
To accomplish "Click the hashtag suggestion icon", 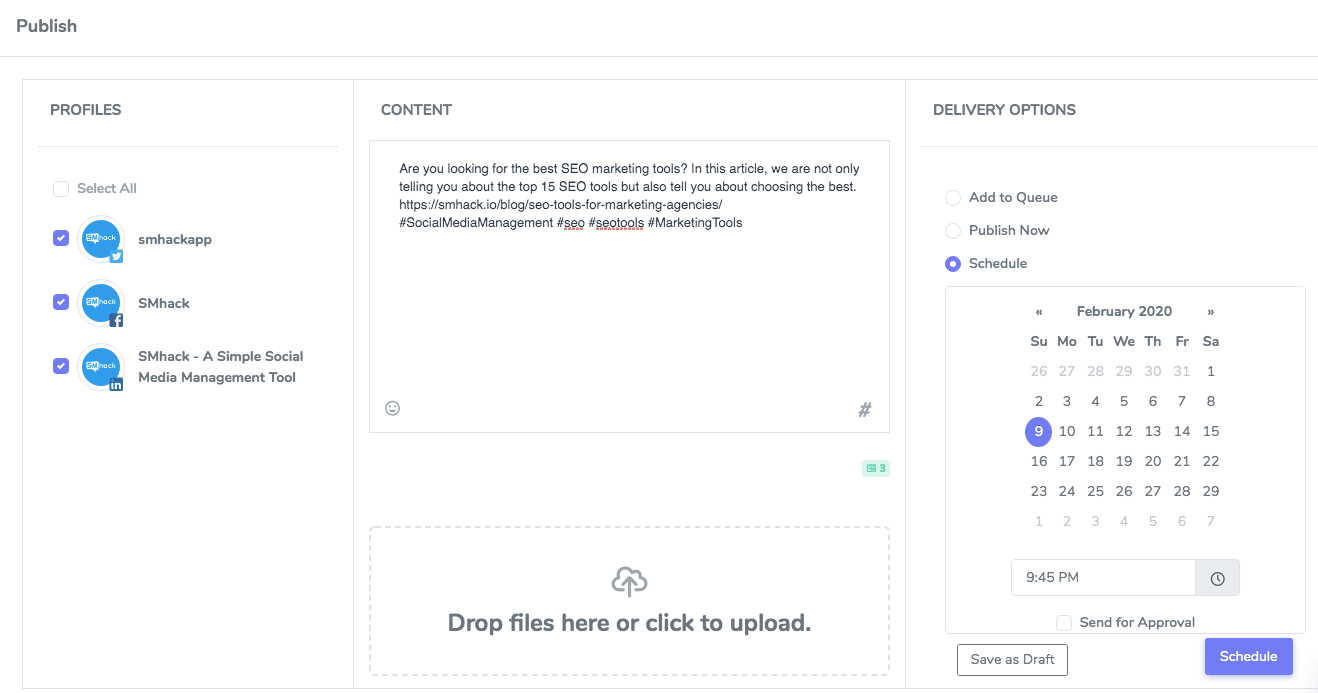I will click(x=865, y=409).
